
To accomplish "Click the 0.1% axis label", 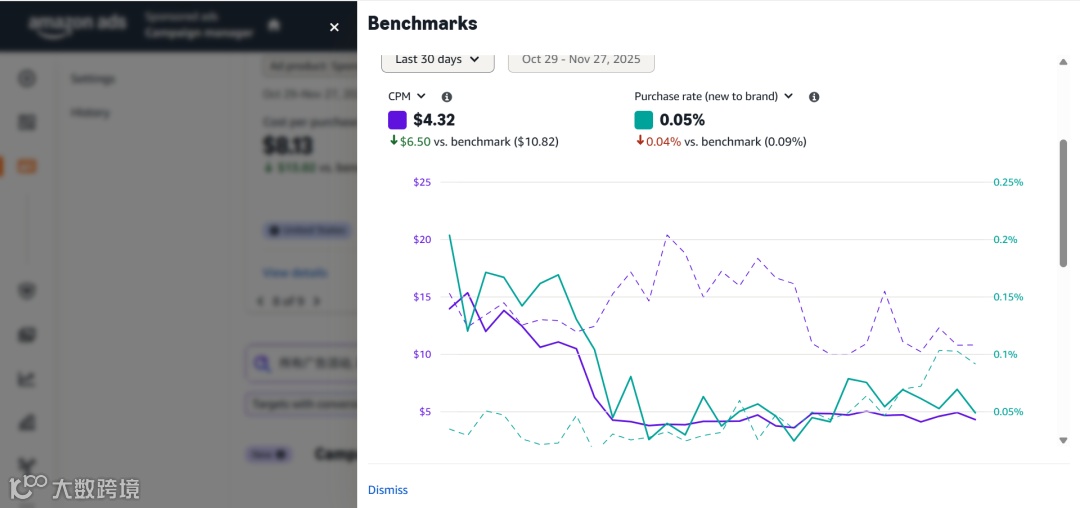I will pyautogui.click(x=1005, y=354).
